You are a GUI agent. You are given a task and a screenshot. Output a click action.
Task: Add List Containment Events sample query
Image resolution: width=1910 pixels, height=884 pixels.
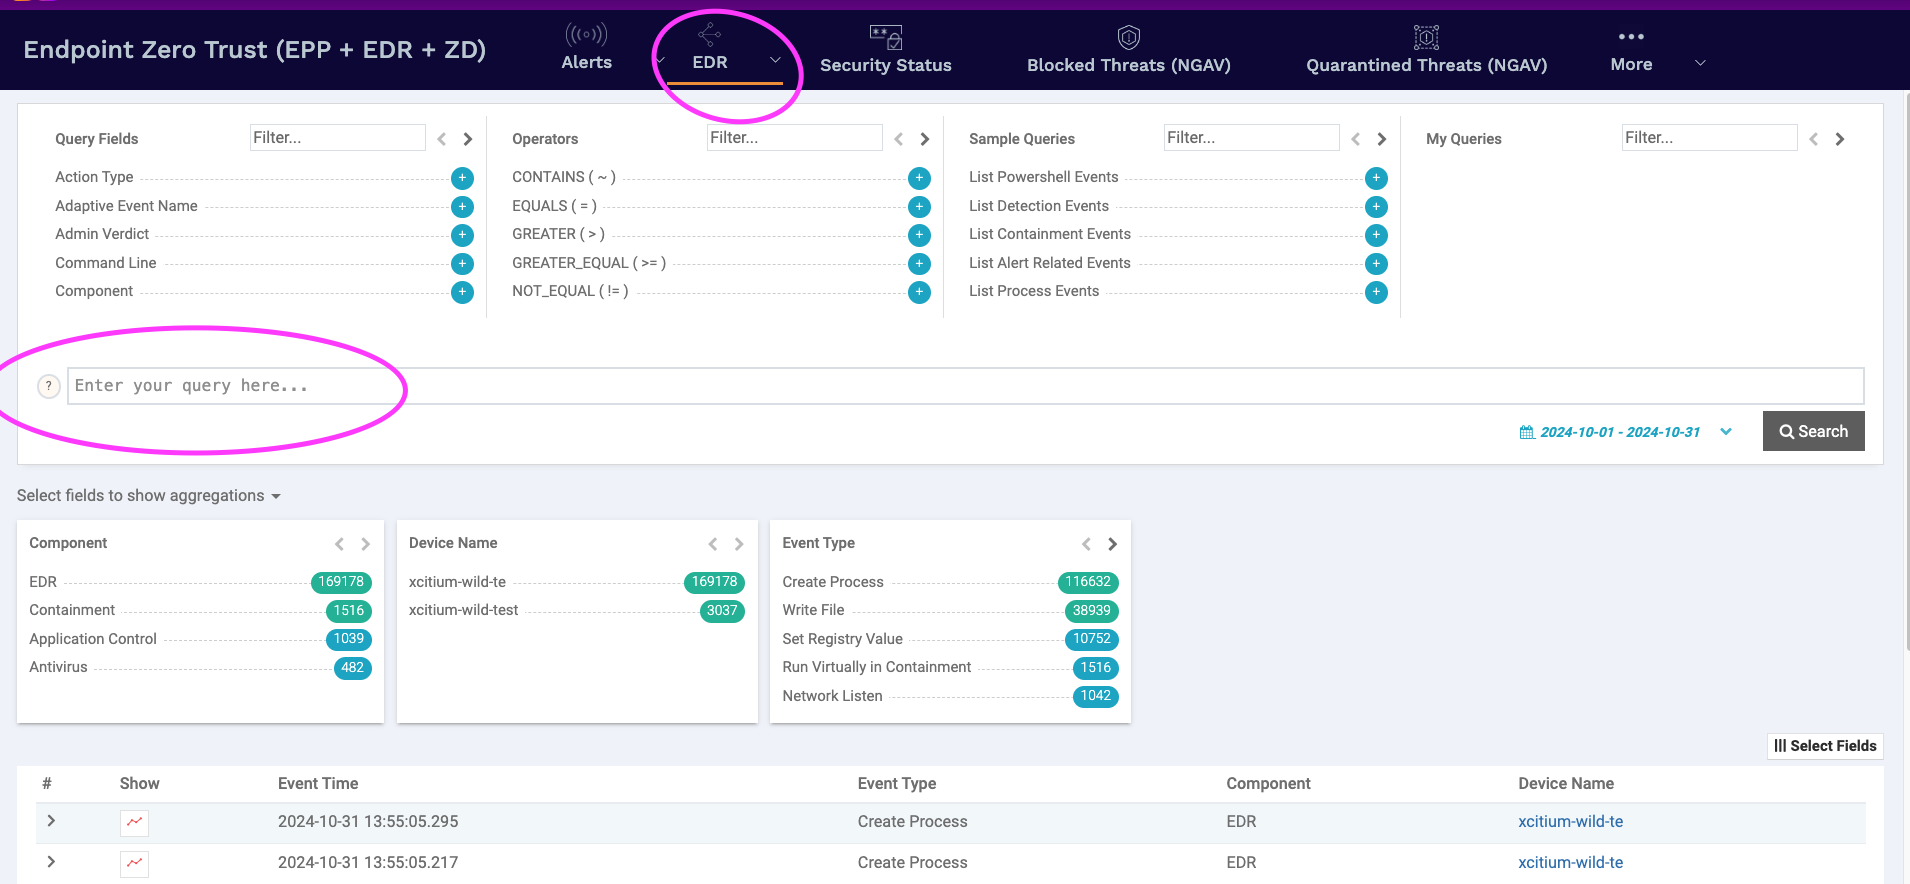1376,235
